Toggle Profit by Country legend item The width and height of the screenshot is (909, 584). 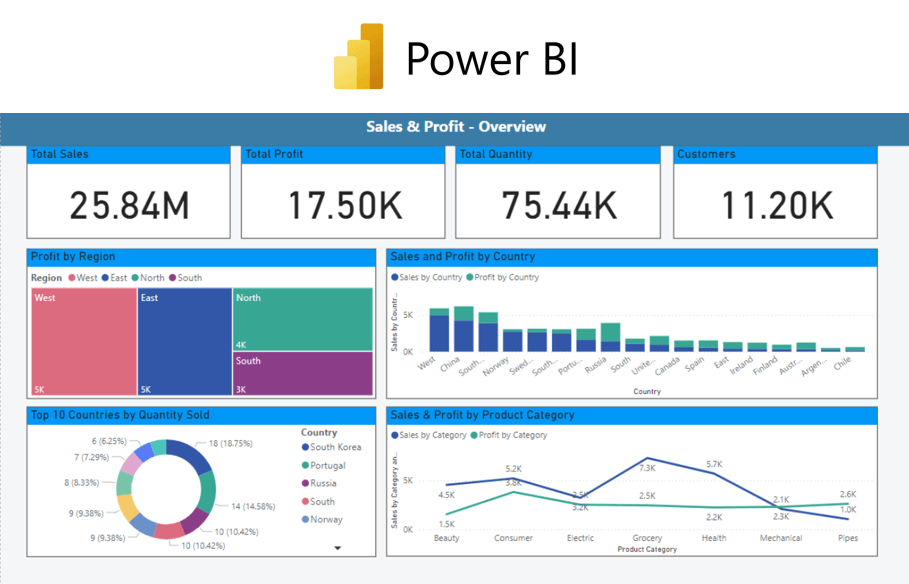[x=505, y=277]
